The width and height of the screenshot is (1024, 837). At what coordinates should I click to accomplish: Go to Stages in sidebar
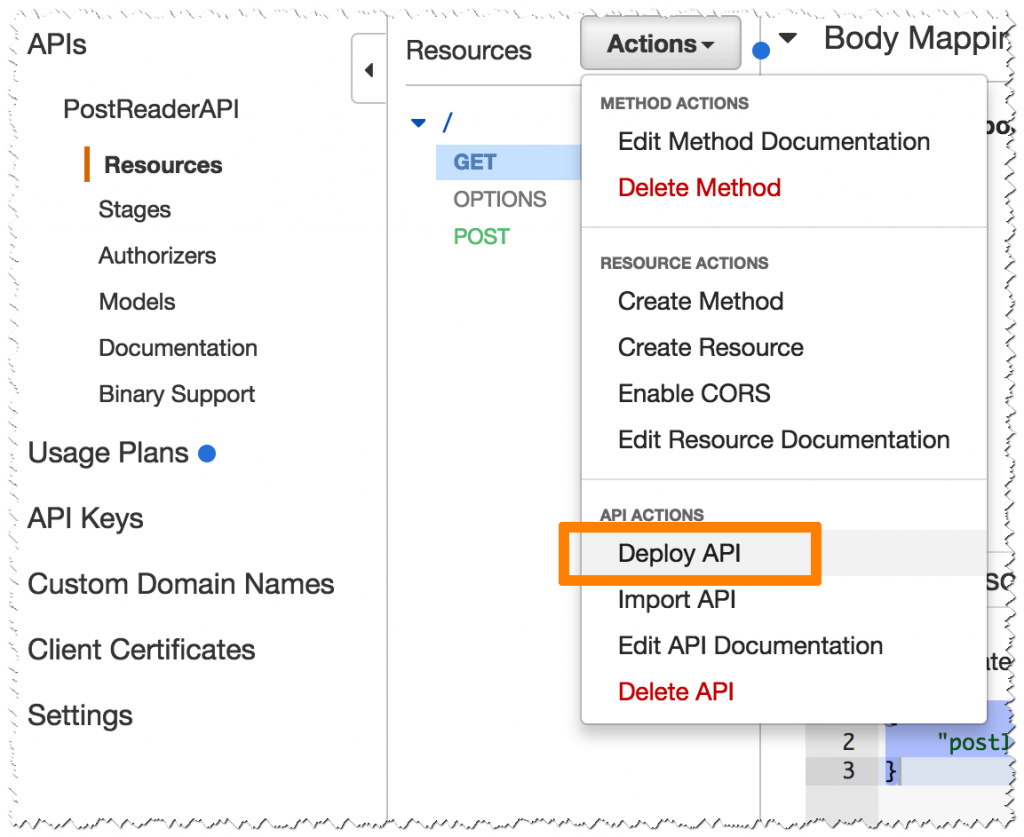(x=135, y=210)
